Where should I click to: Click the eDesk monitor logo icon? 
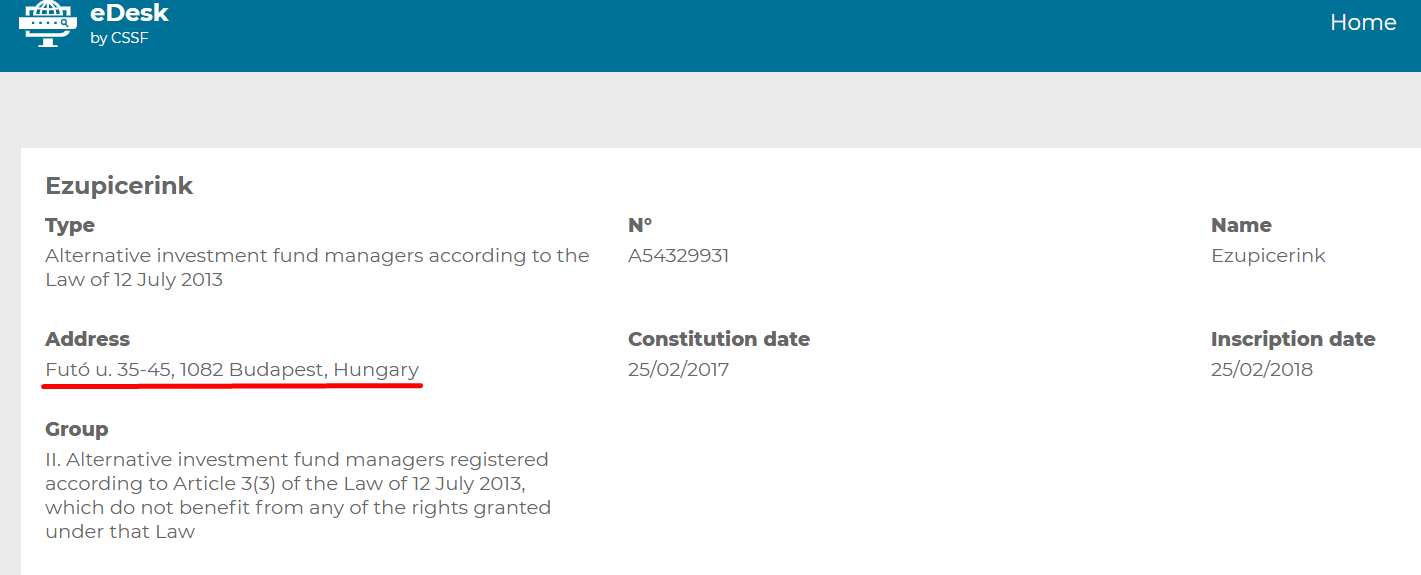[47, 24]
